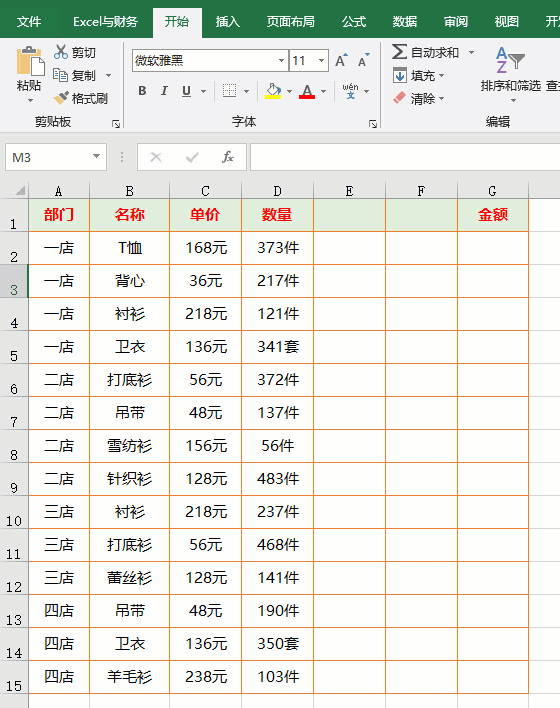Open font settings dialog launcher

point(373,124)
